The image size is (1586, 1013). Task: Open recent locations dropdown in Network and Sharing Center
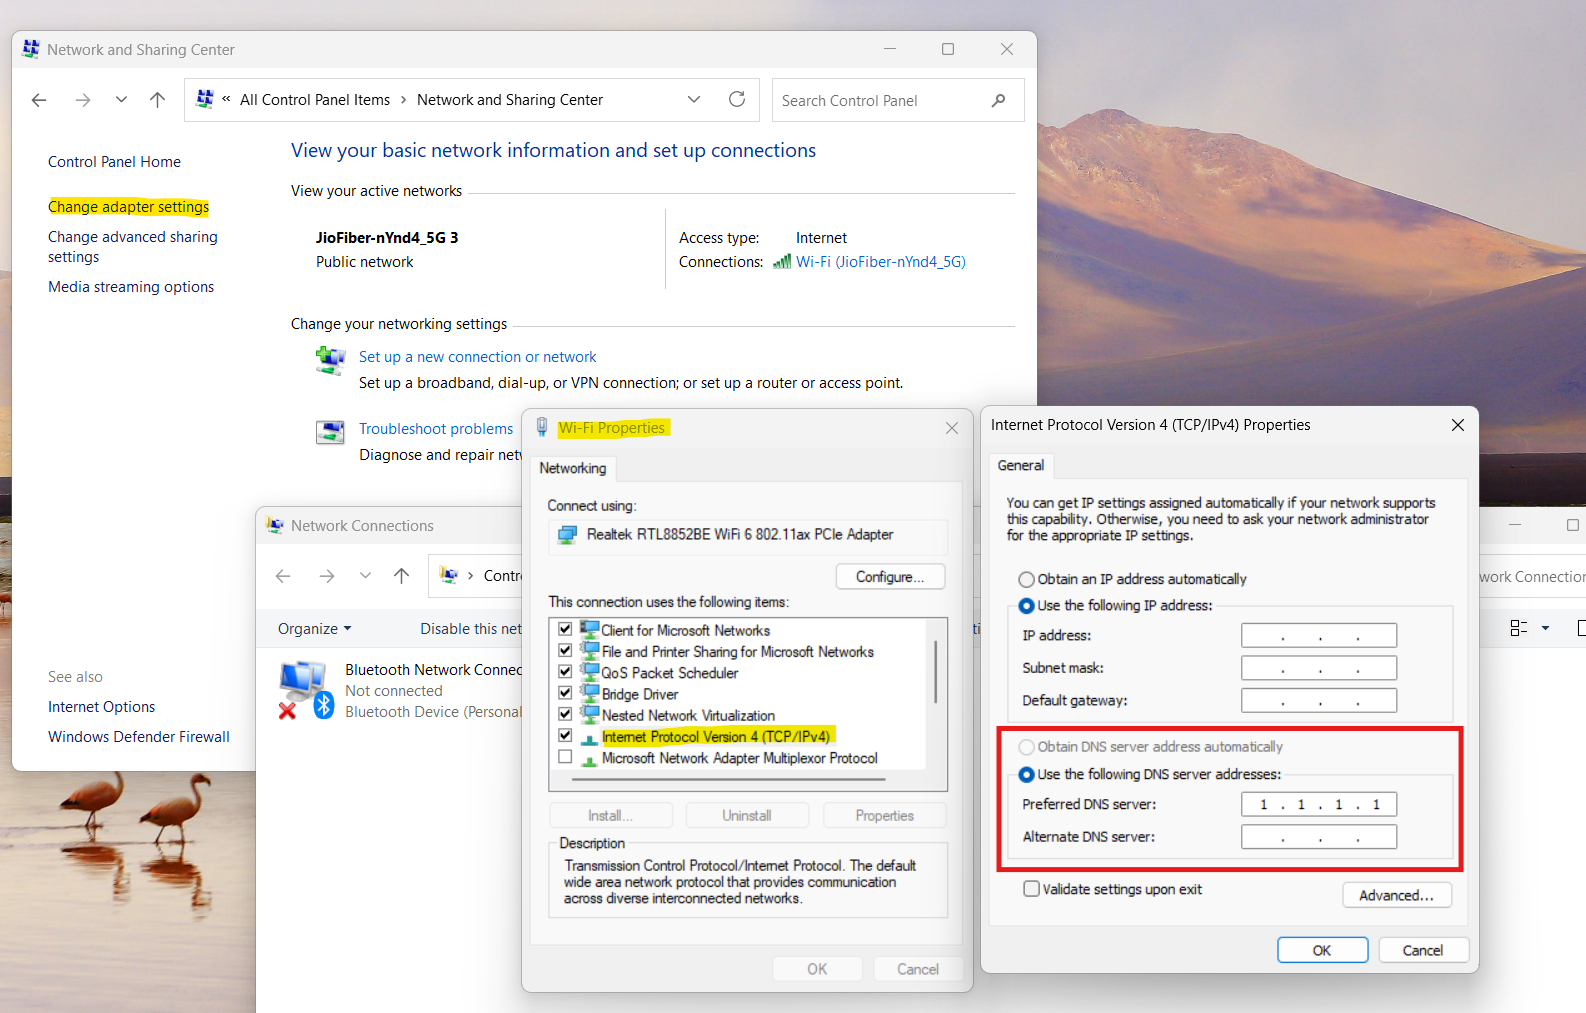(x=121, y=100)
